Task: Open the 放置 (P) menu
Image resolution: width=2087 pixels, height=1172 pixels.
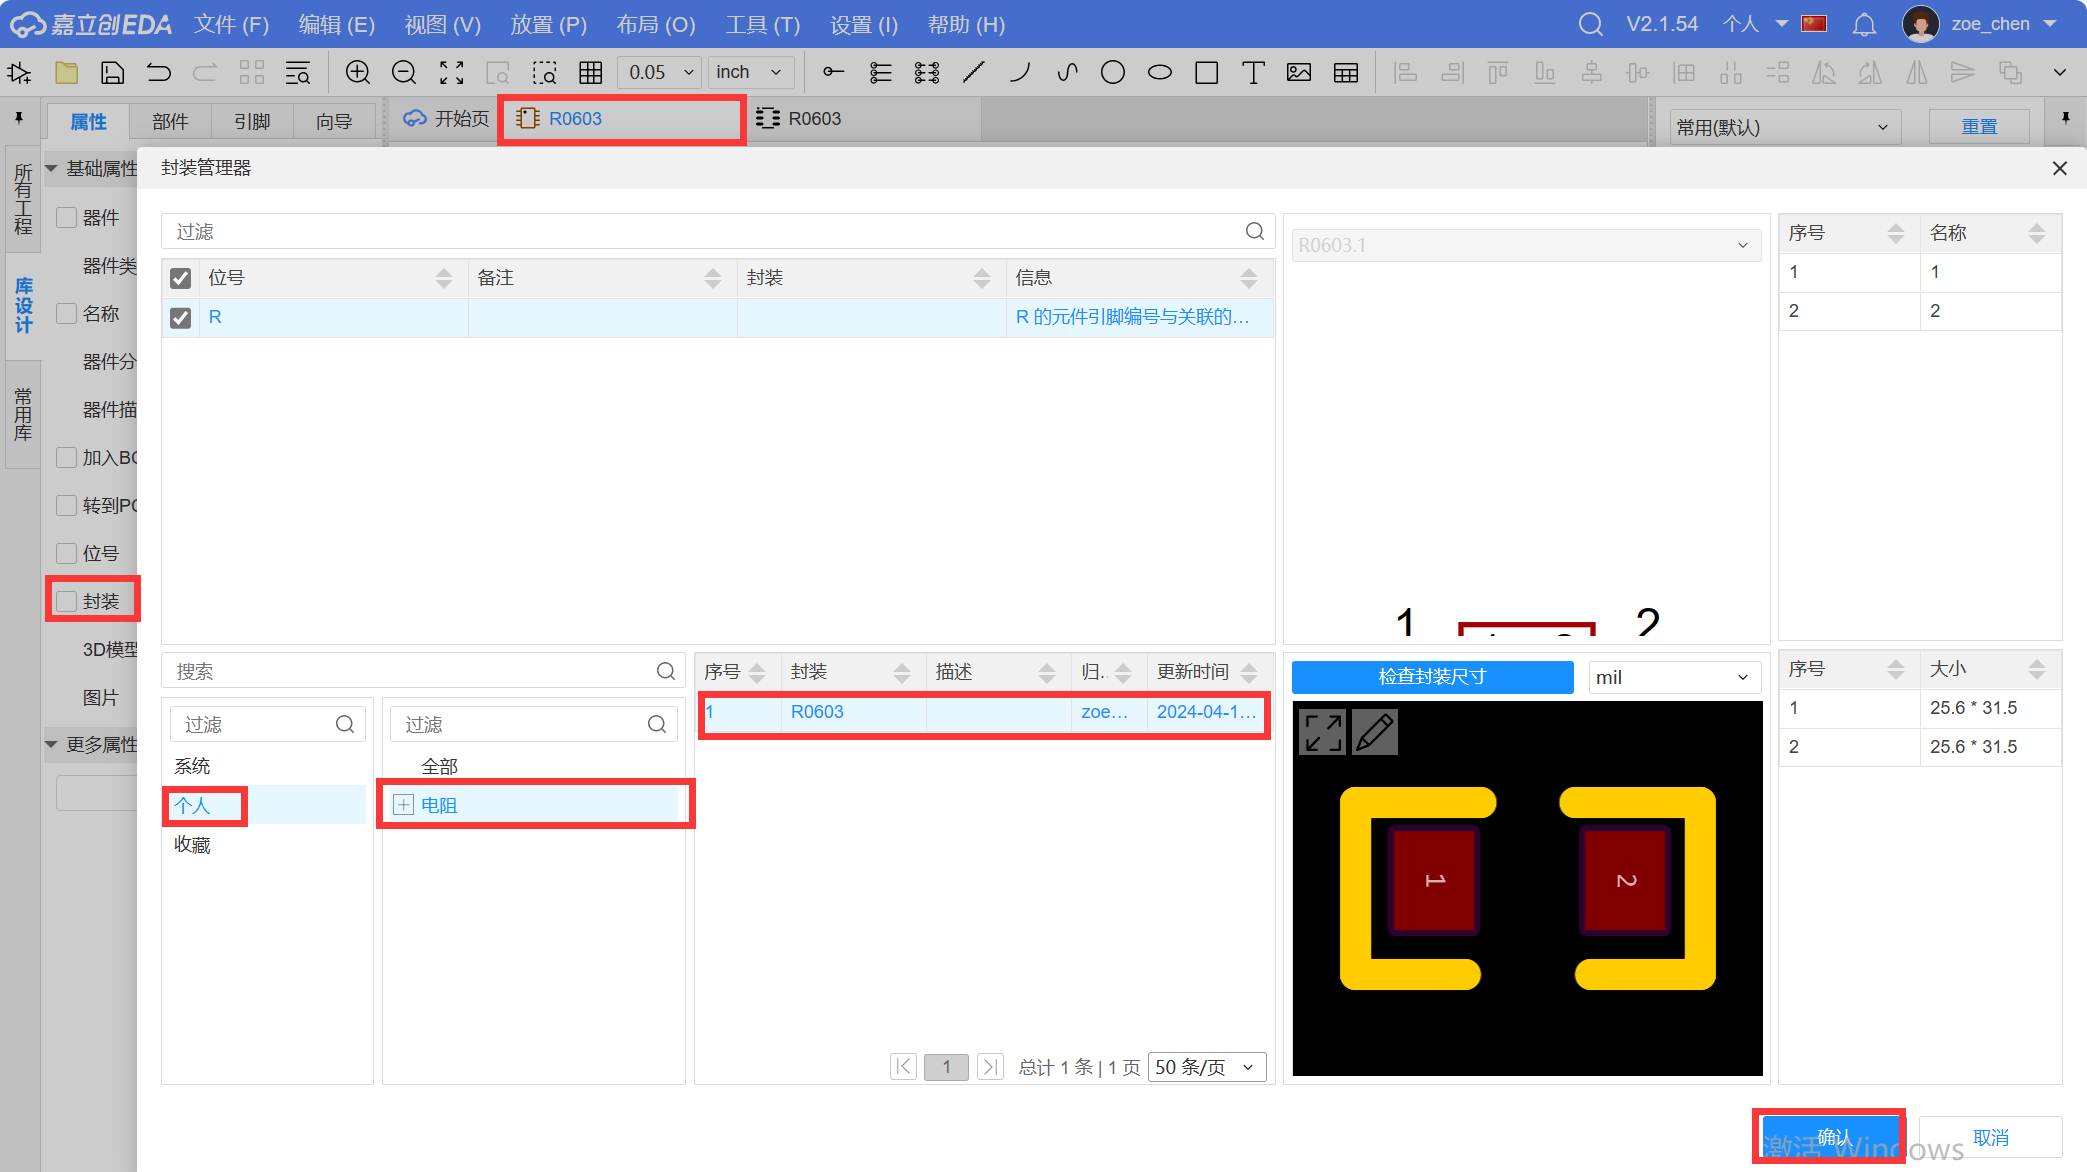Action: pos(549,24)
